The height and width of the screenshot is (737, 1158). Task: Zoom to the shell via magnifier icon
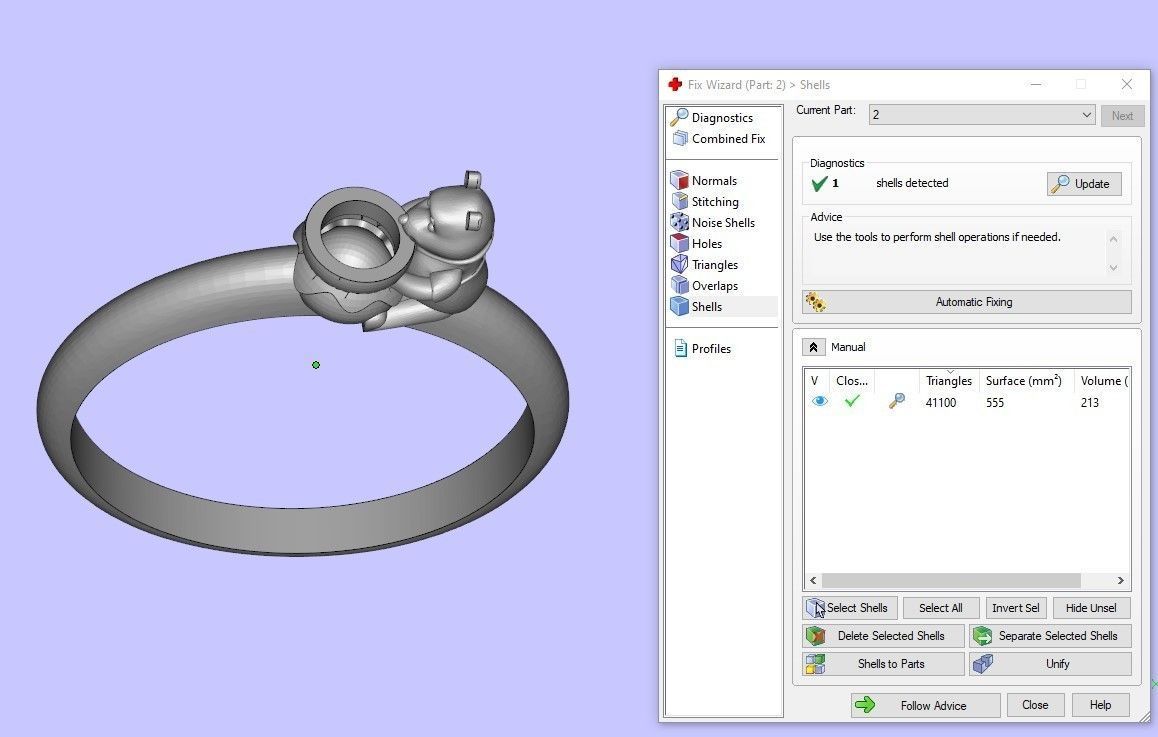897,401
